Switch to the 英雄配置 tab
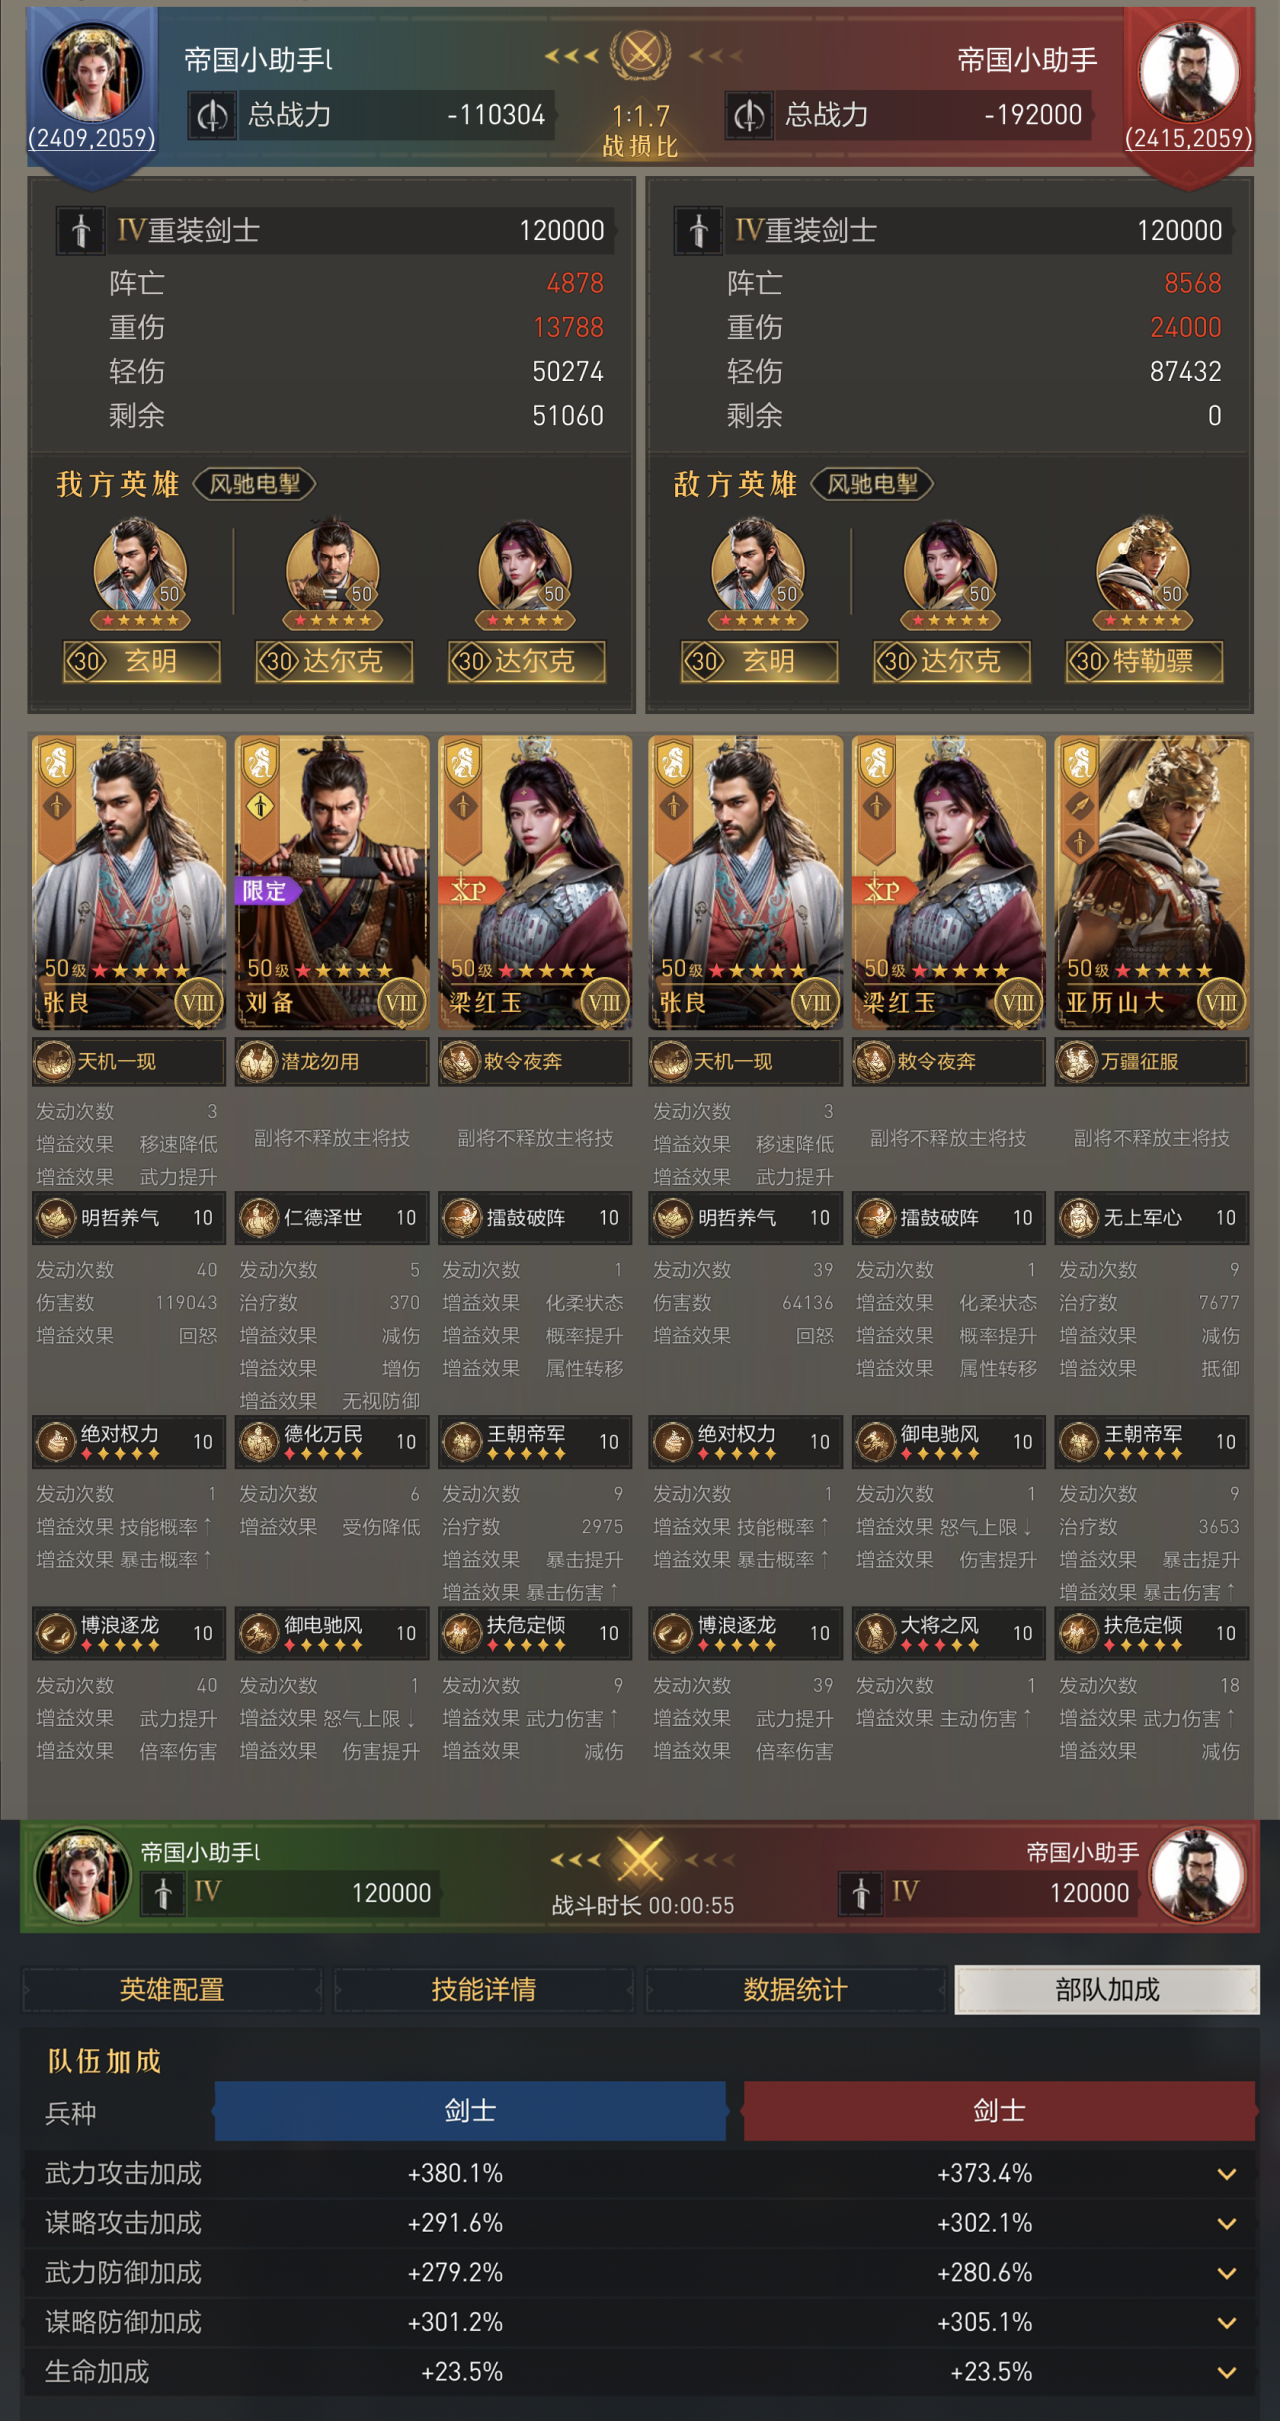1280x2421 pixels. click(x=172, y=1989)
